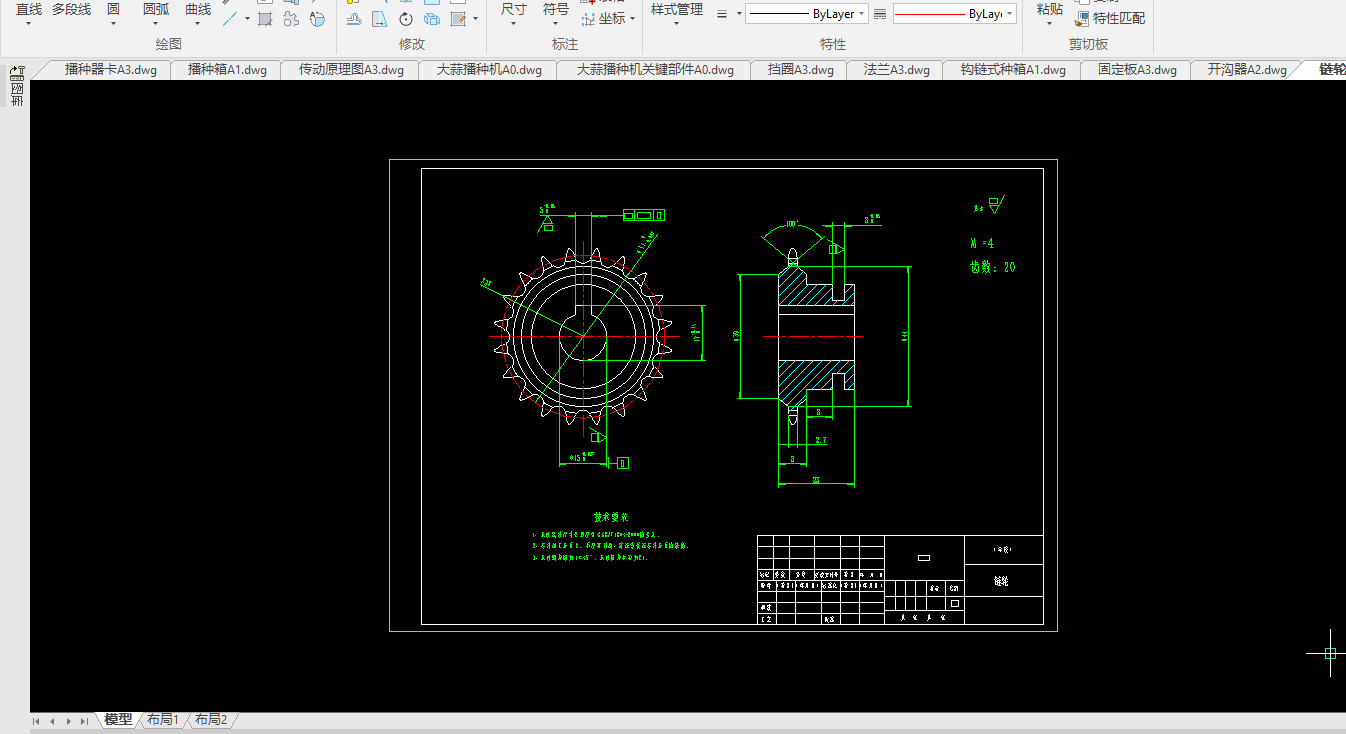Click the 100° angle dimension text
This screenshot has height=734, width=1346.
(x=793, y=224)
